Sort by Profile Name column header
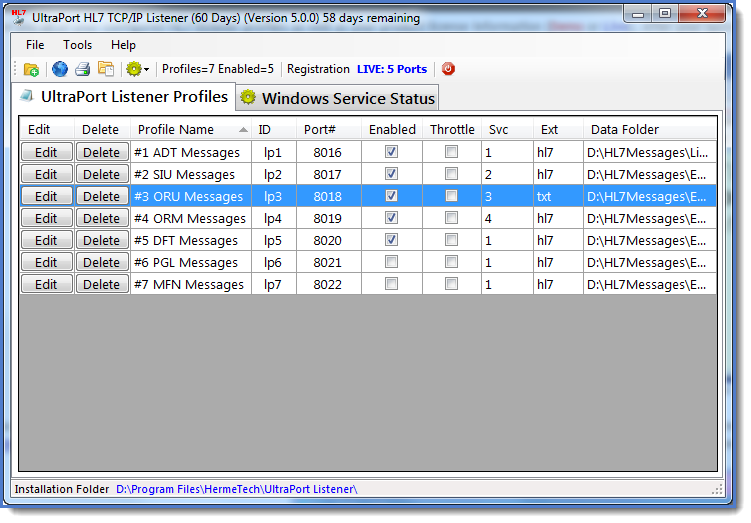Screen dimensions: 751x523 [x=191, y=130]
